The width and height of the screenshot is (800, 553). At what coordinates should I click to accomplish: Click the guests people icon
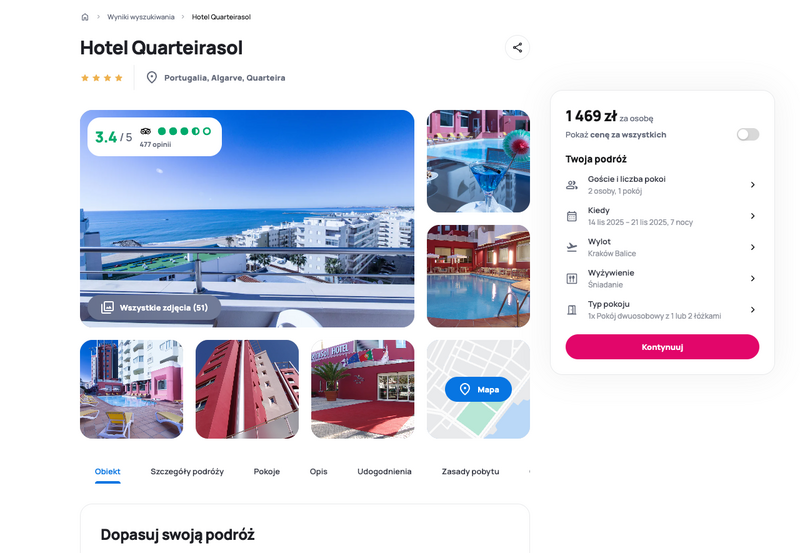click(572, 185)
